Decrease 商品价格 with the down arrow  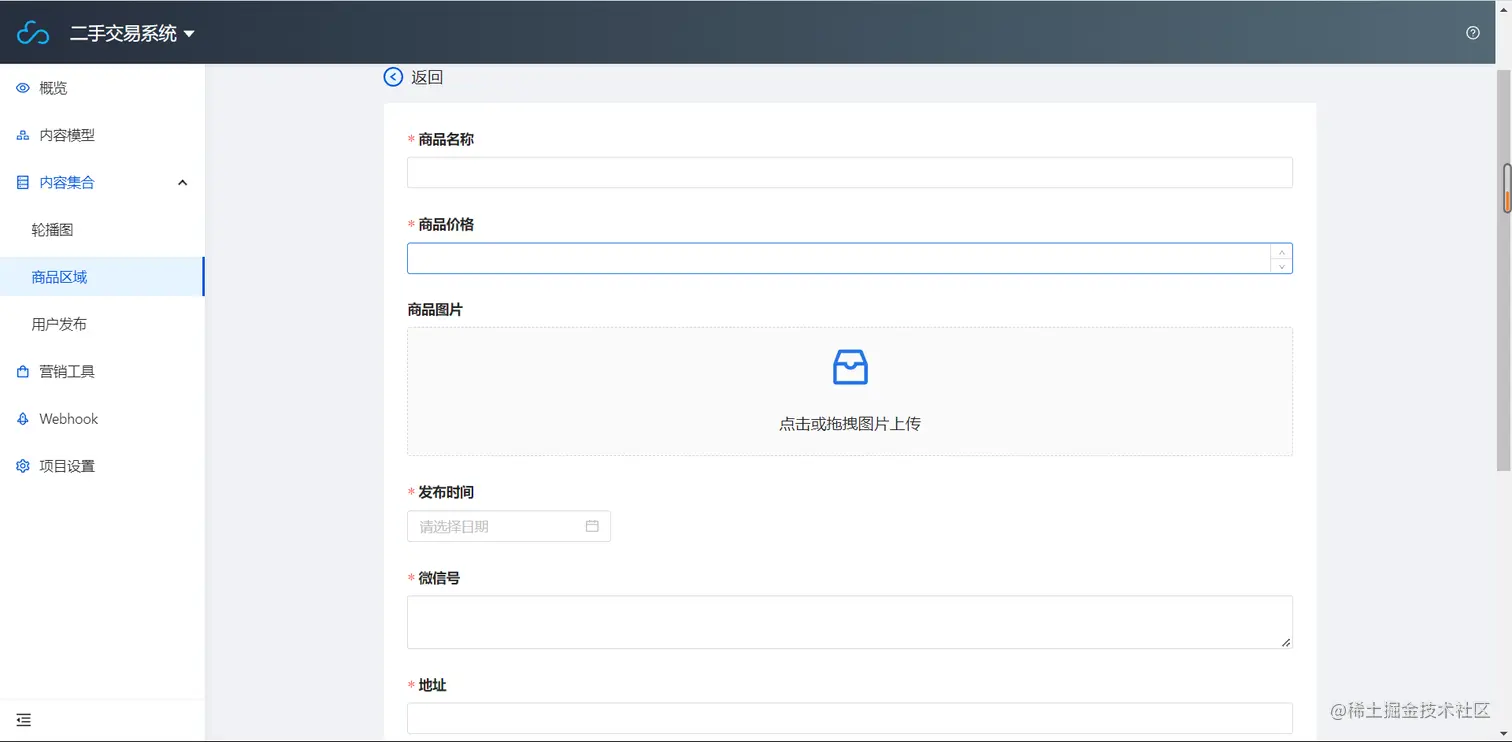coord(1281,266)
